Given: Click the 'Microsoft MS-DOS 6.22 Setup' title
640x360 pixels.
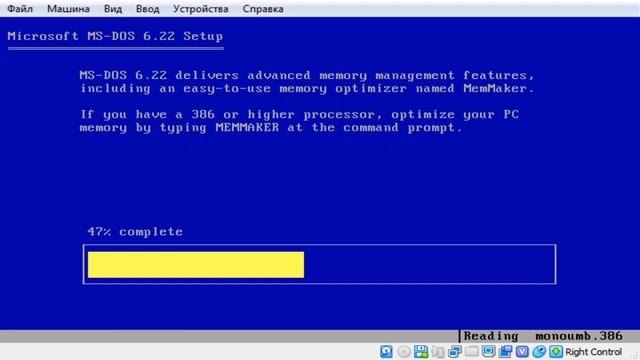Looking at the screenshot, I should click(x=115, y=36).
